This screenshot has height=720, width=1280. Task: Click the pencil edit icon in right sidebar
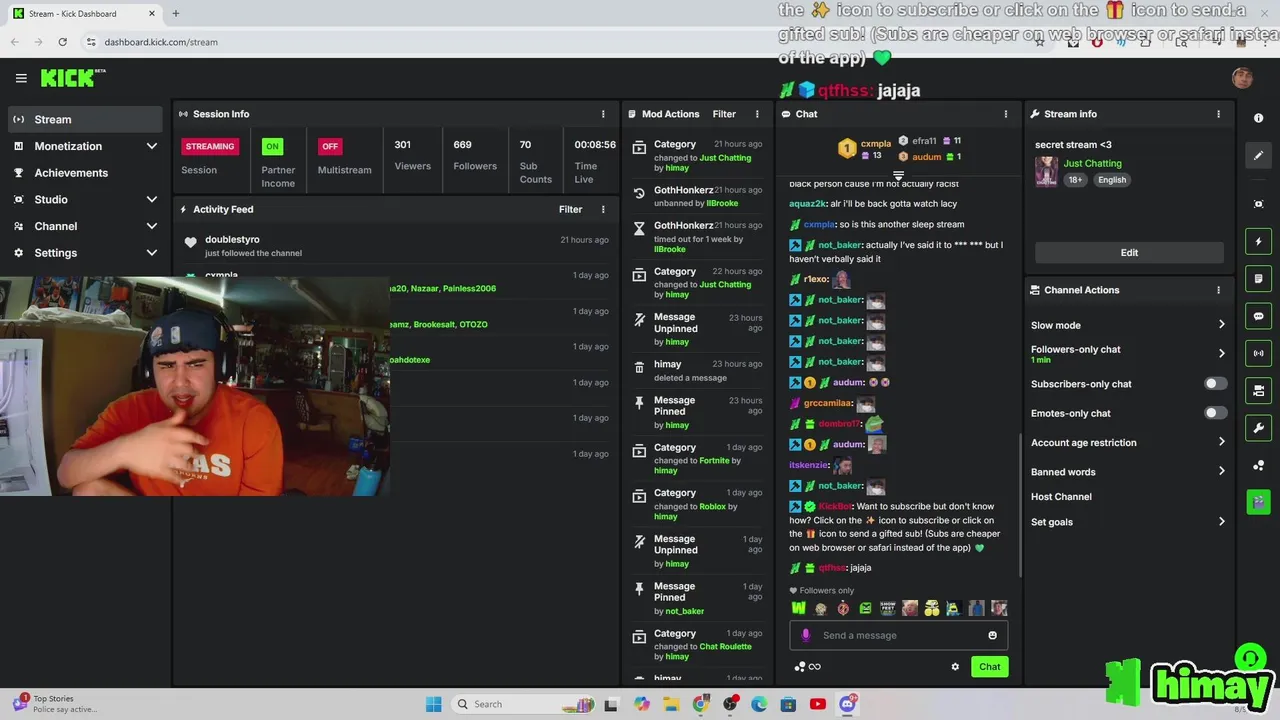click(1258, 155)
